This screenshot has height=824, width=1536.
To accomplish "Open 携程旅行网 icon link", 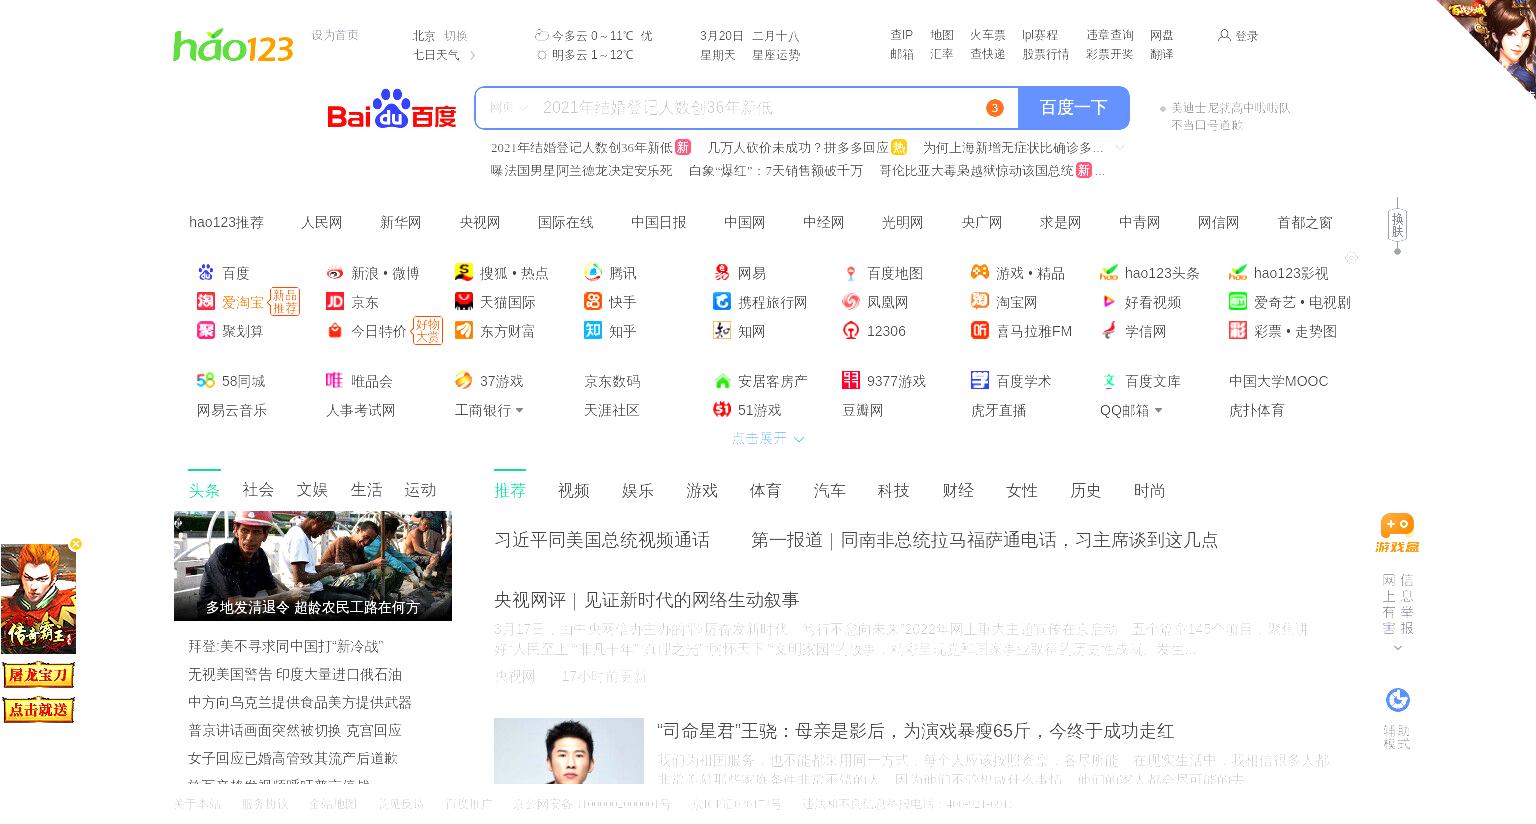I will (x=722, y=301).
